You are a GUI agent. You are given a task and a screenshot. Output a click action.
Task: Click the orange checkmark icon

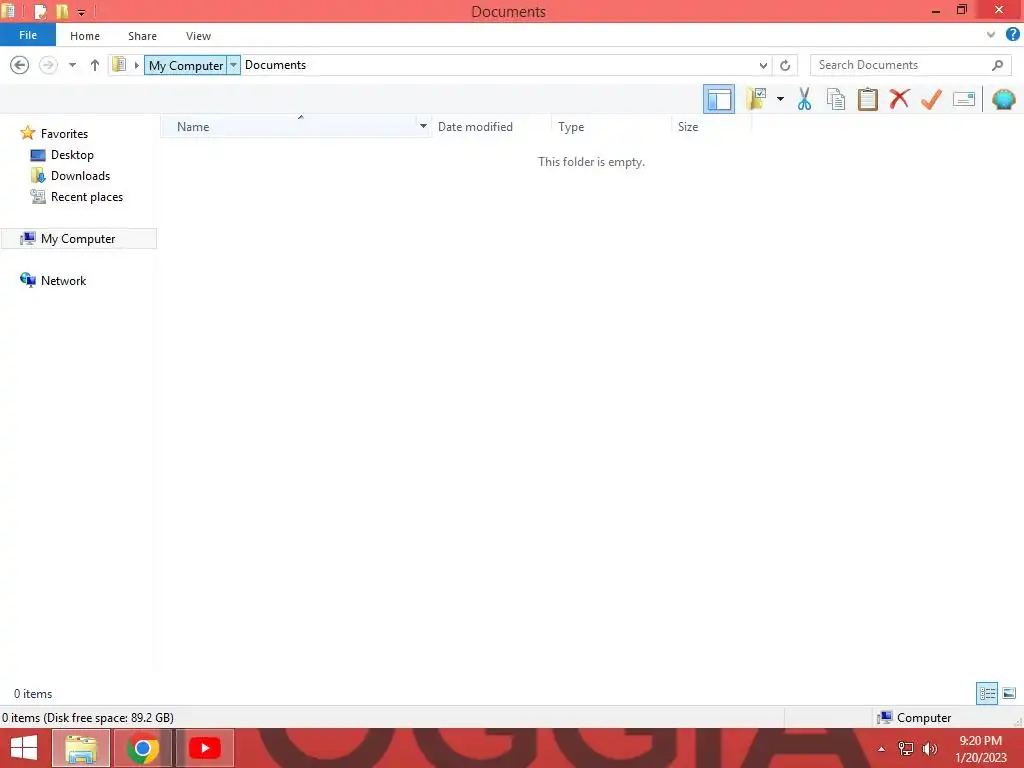point(931,99)
